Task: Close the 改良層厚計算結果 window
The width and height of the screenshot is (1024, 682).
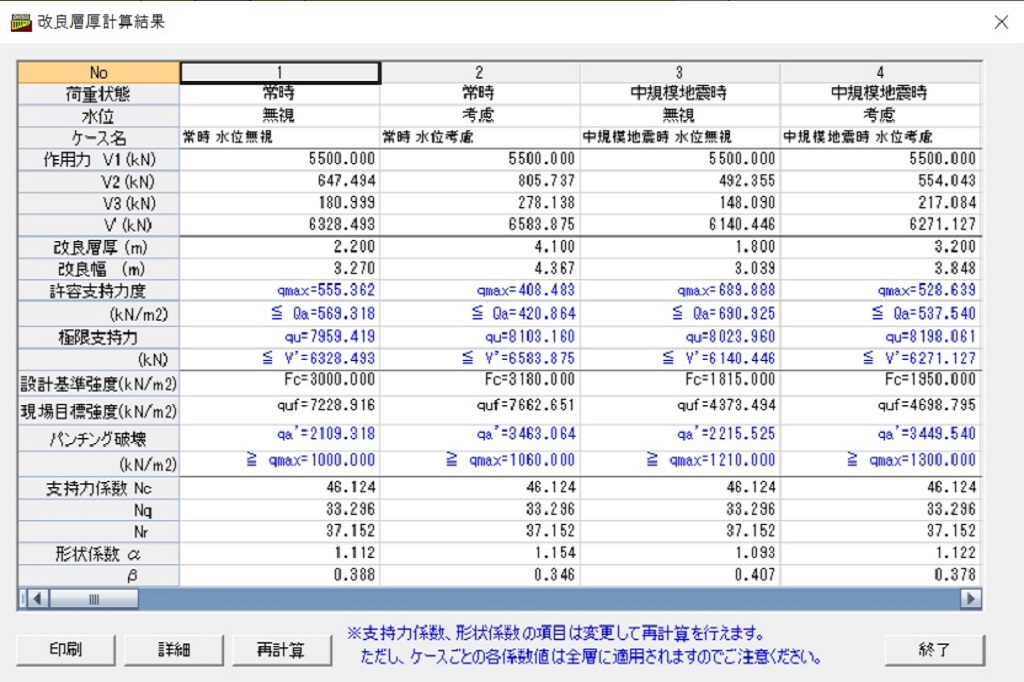Action: 1001,22
